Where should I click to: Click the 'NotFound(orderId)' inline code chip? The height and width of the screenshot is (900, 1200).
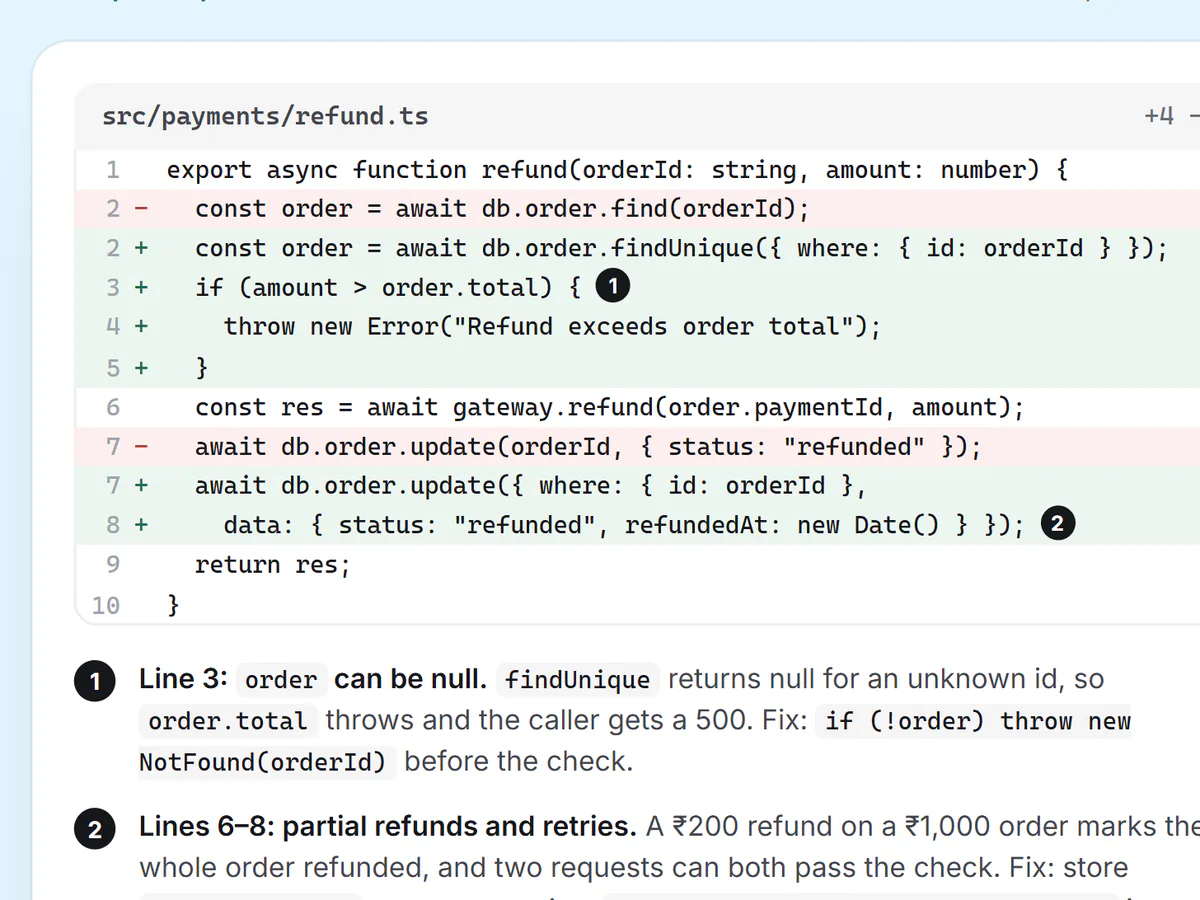[267, 762]
